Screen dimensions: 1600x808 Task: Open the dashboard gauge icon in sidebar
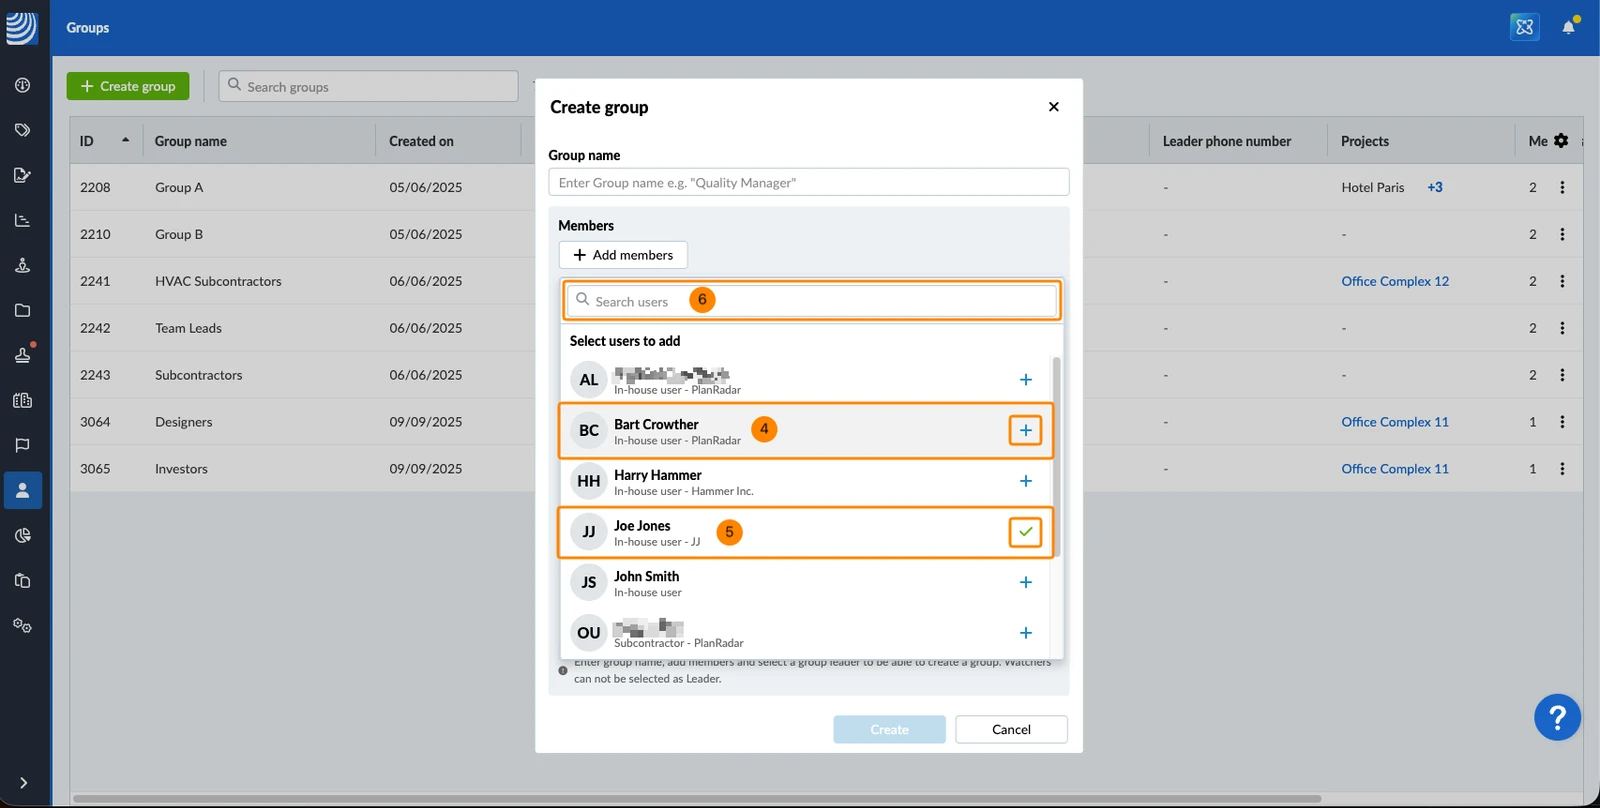(x=22, y=85)
